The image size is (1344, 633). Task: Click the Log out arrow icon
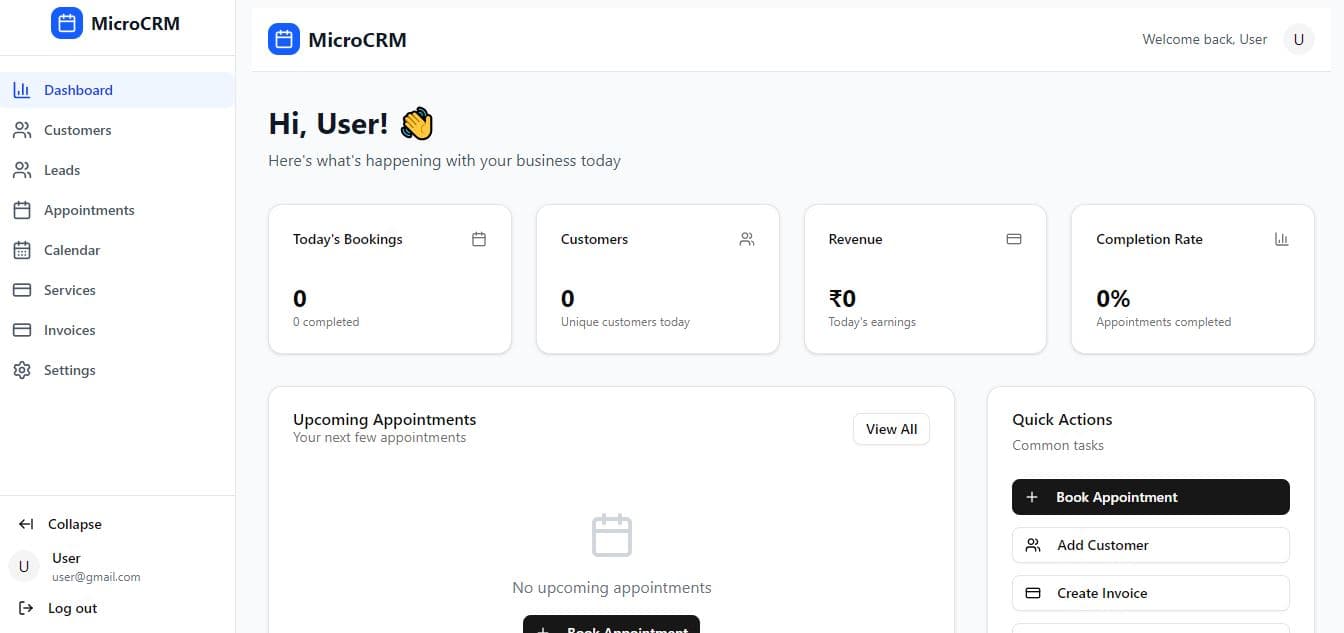point(26,608)
